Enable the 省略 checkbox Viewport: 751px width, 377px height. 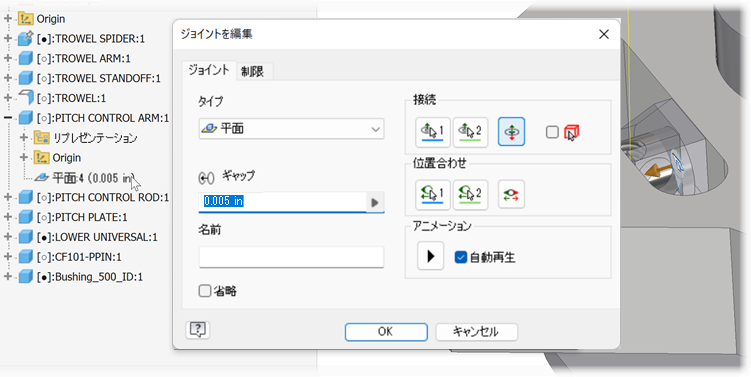205,291
